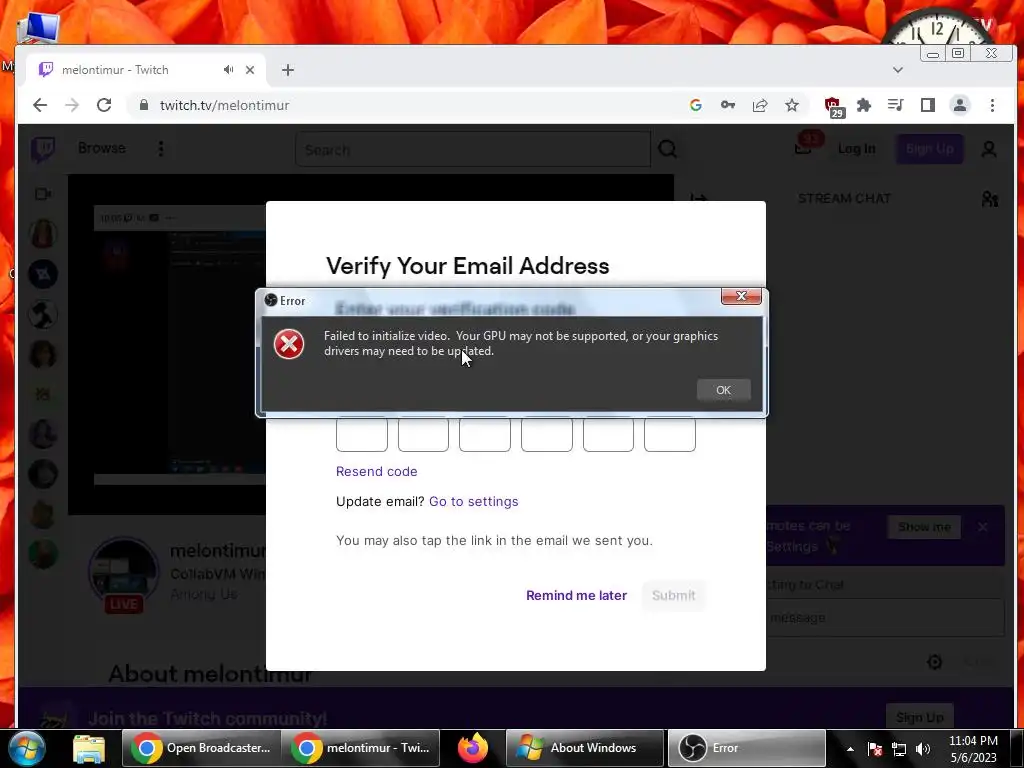The height and width of the screenshot is (768, 1024).
Task: Open the media control icon in Chrome toolbar
Action: [895, 105]
